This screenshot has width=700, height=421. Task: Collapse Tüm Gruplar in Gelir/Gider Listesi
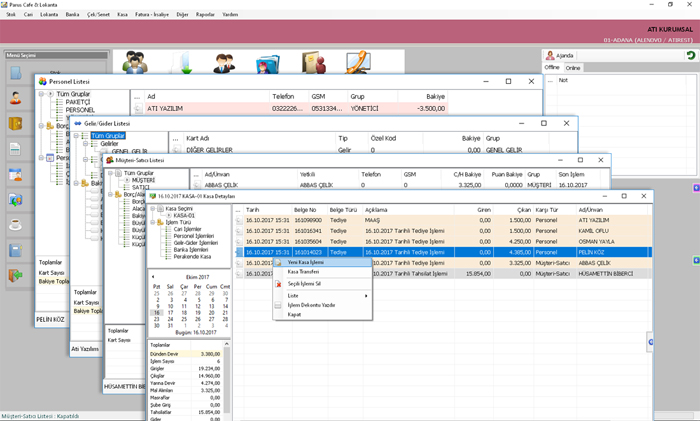(x=76, y=135)
